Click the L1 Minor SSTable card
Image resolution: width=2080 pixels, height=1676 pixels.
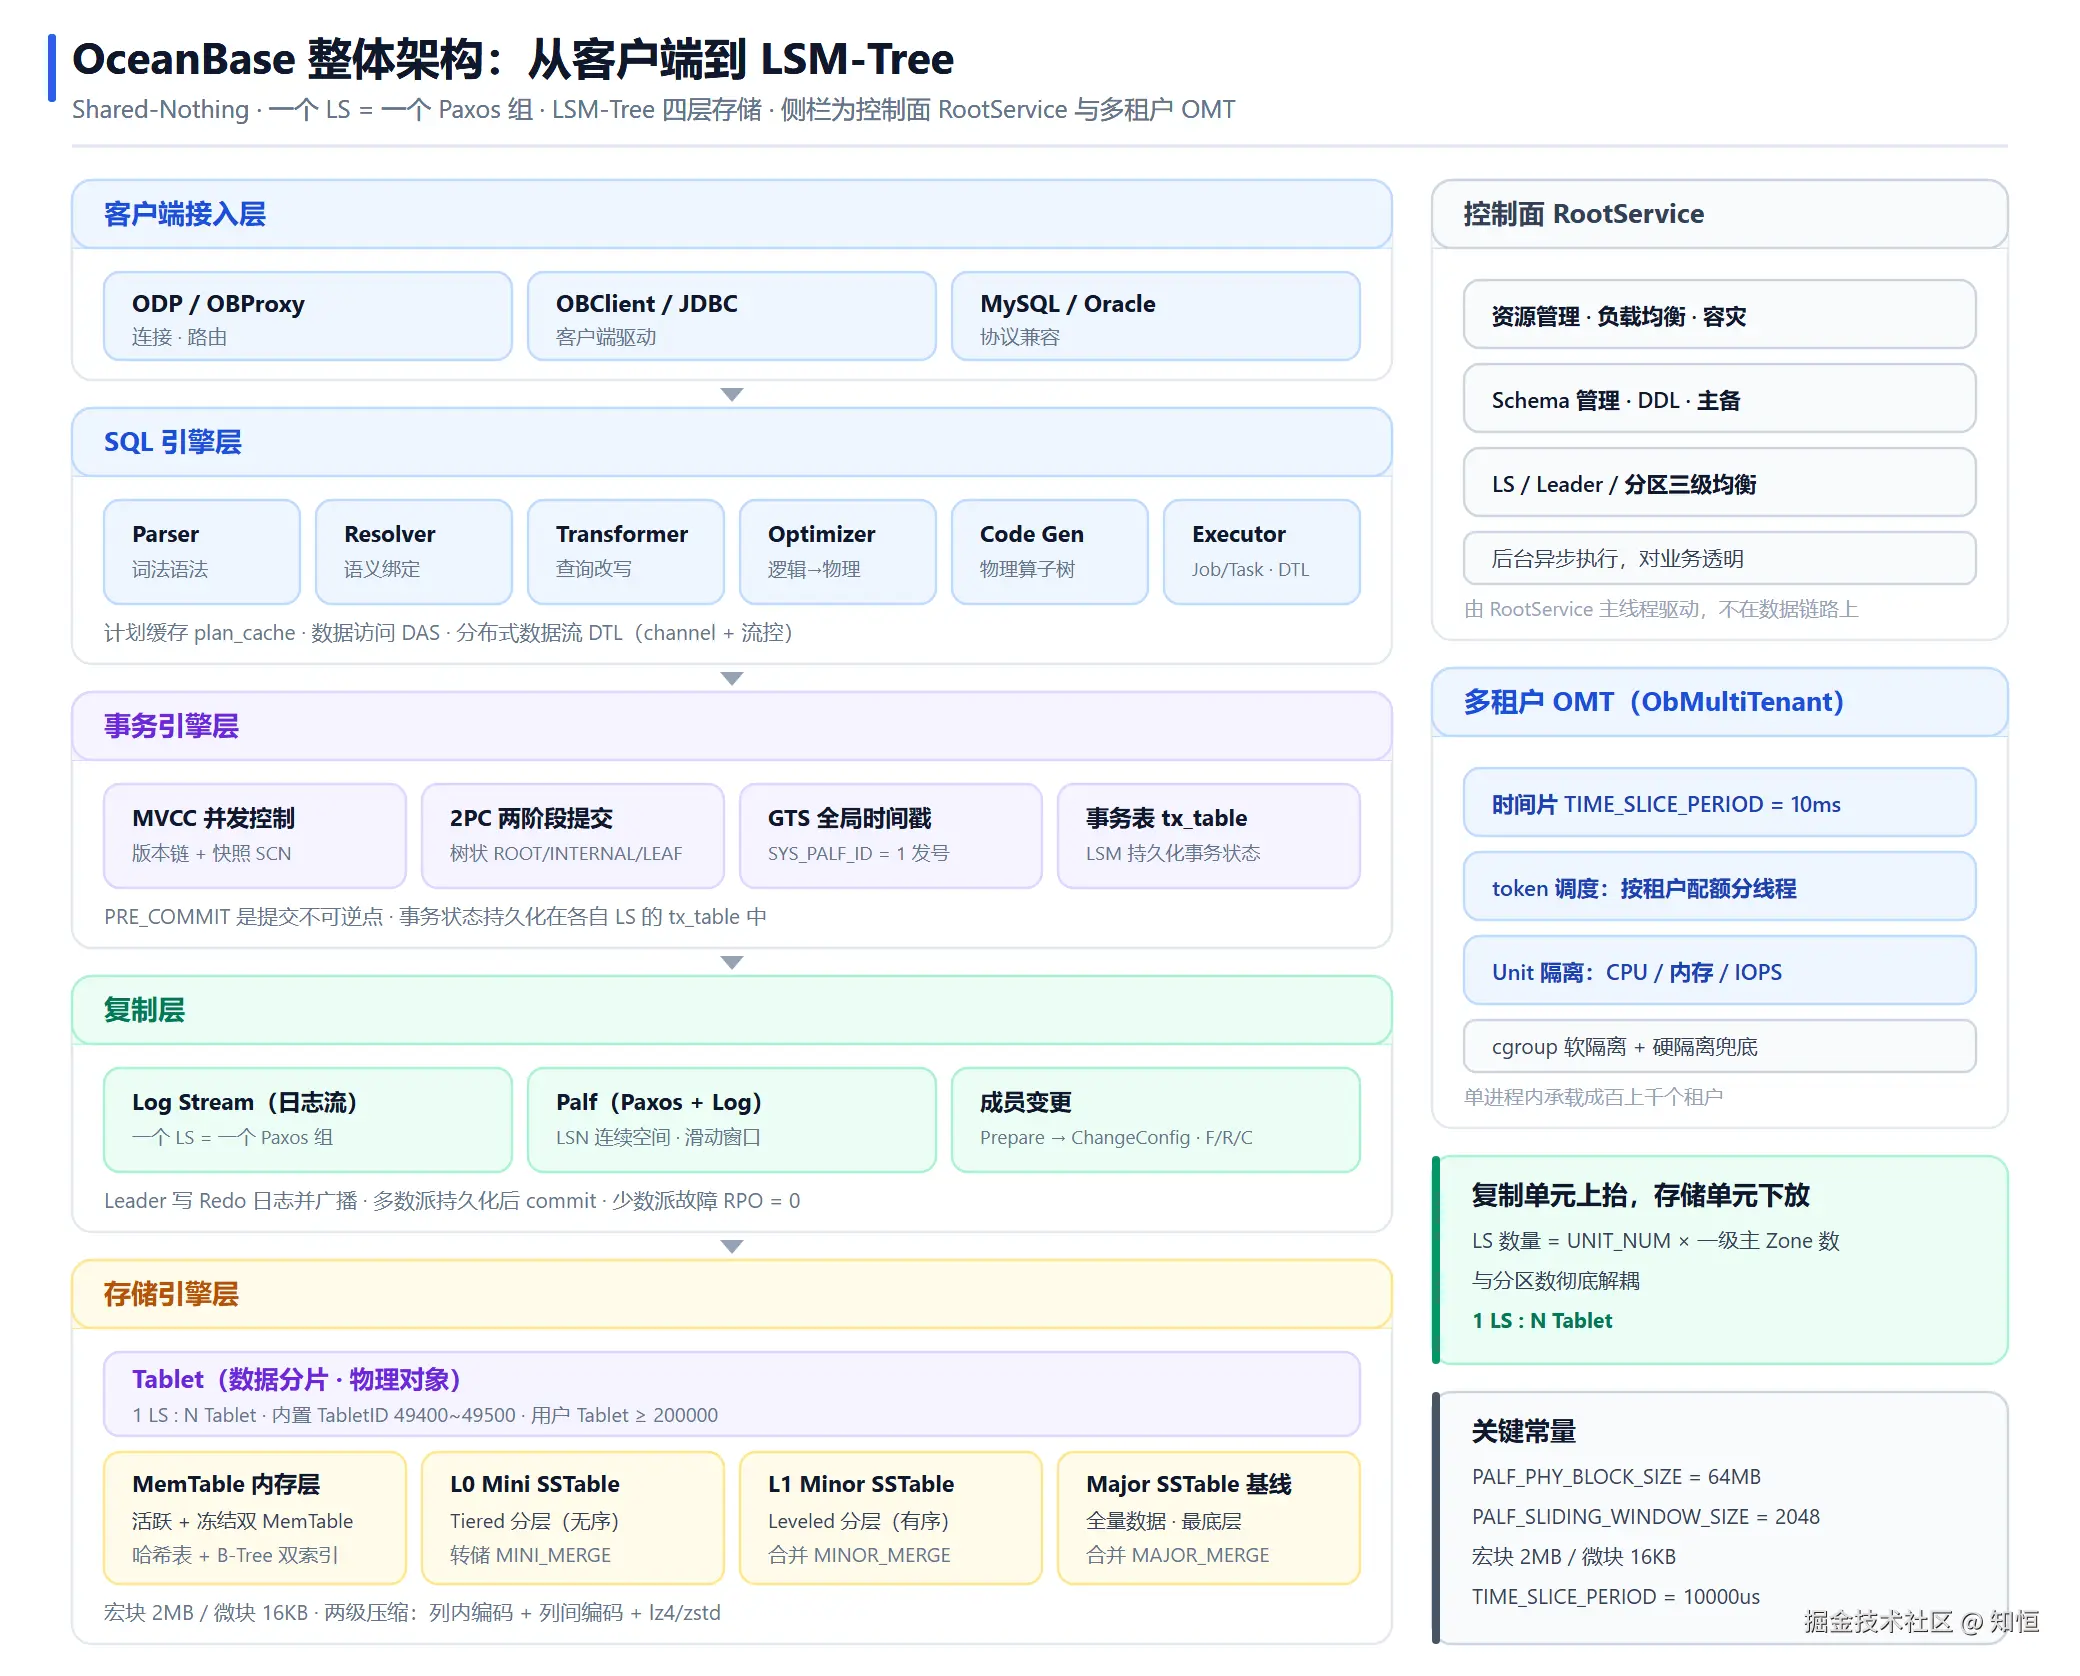(x=891, y=1518)
